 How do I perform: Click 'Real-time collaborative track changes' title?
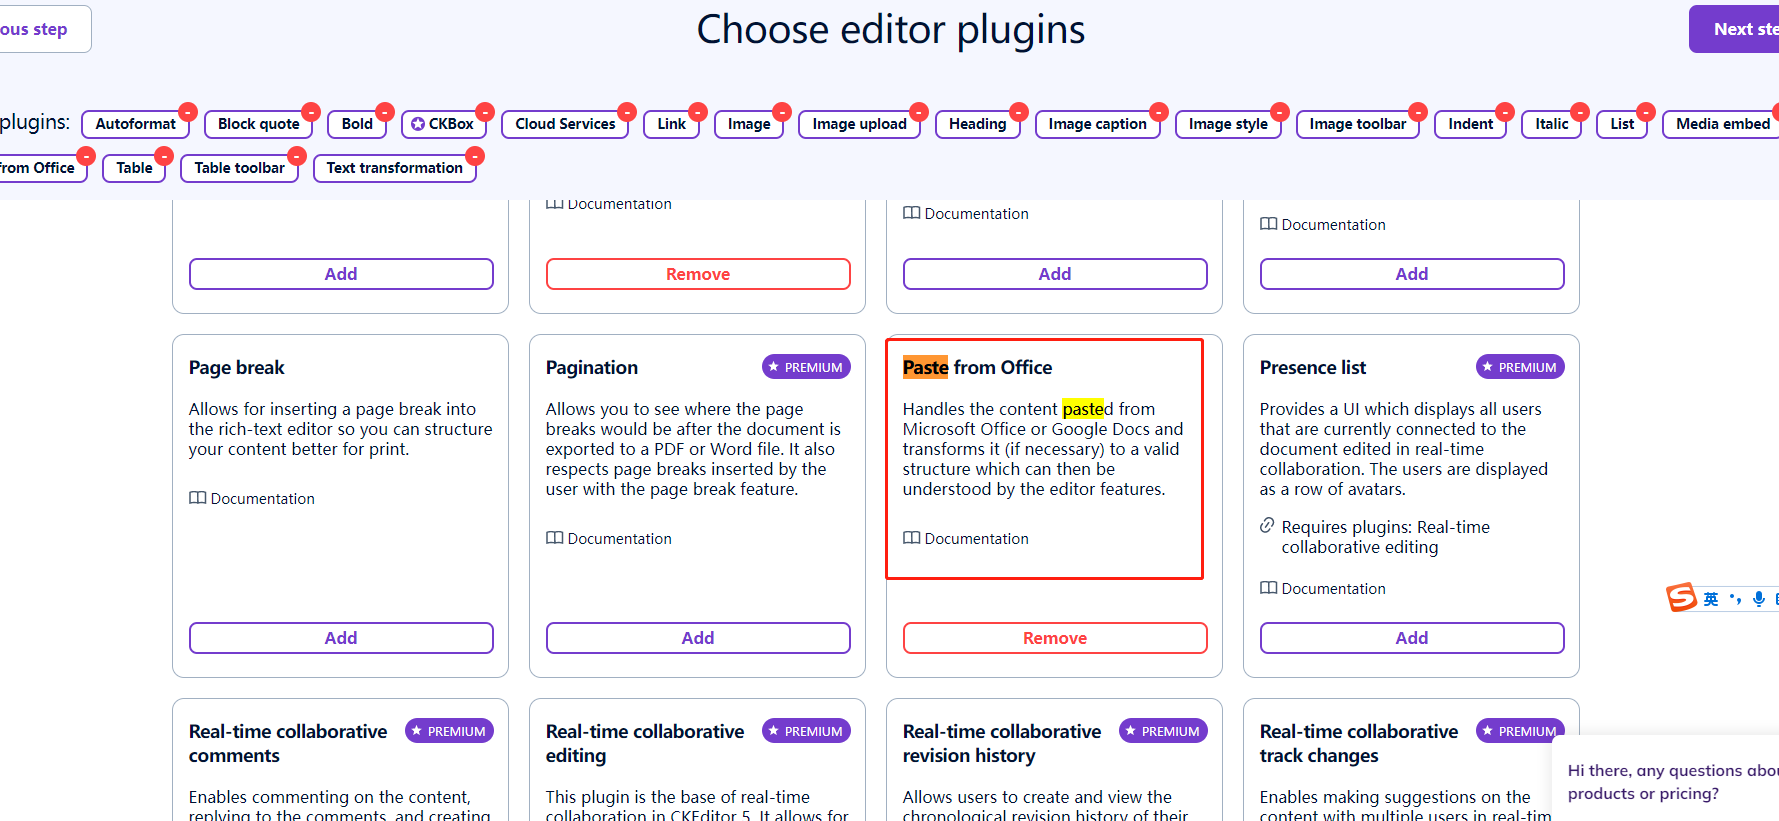click(x=1358, y=743)
